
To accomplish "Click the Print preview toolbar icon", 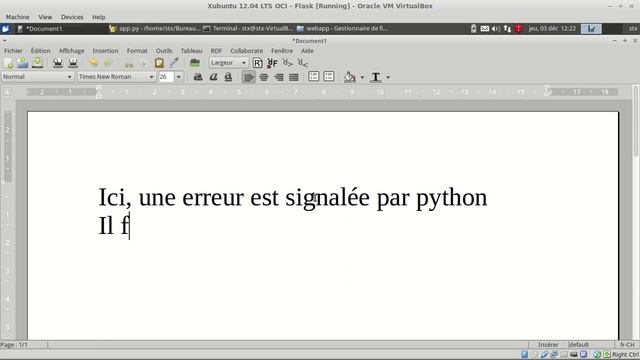I will click(73, 63).
